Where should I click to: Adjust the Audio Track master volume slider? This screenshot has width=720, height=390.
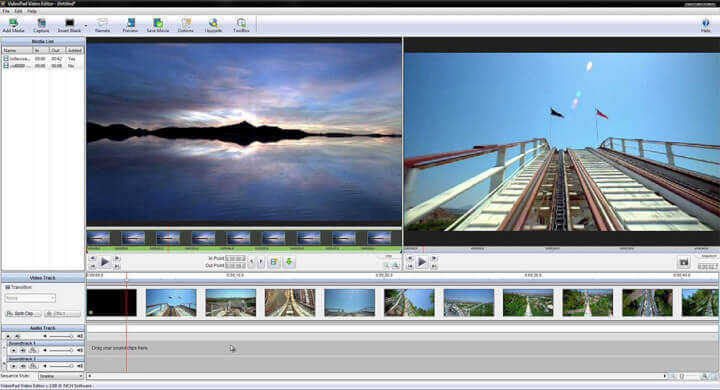pos(61,336)
